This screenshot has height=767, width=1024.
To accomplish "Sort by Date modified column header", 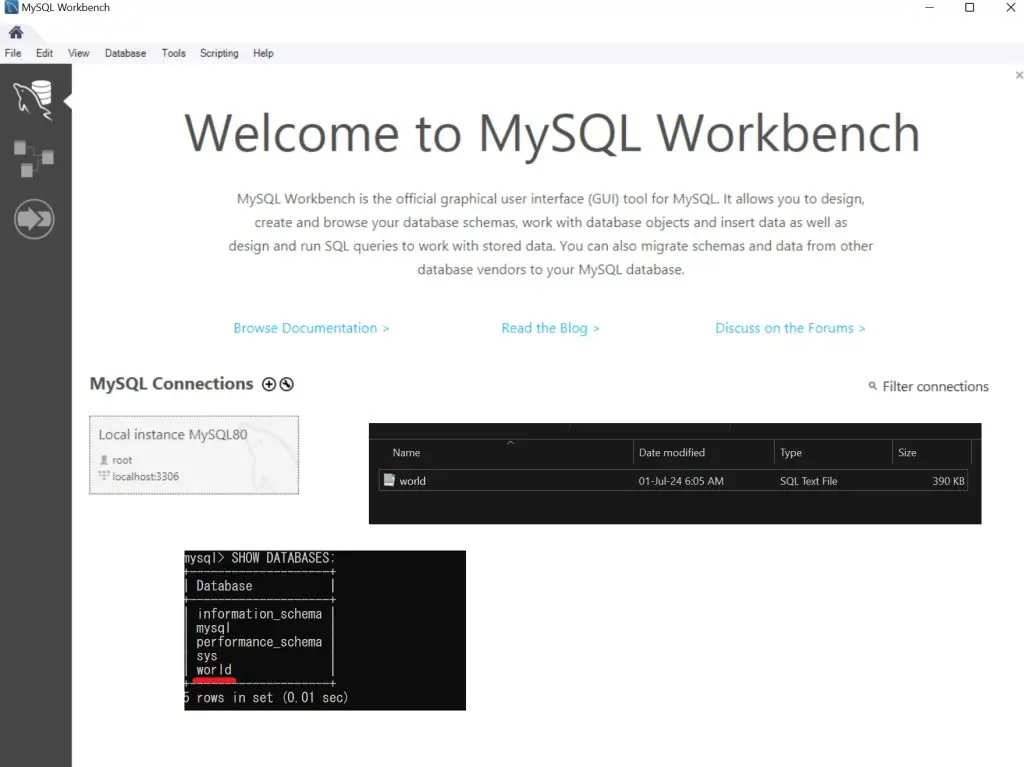I will tap(671, 452).
